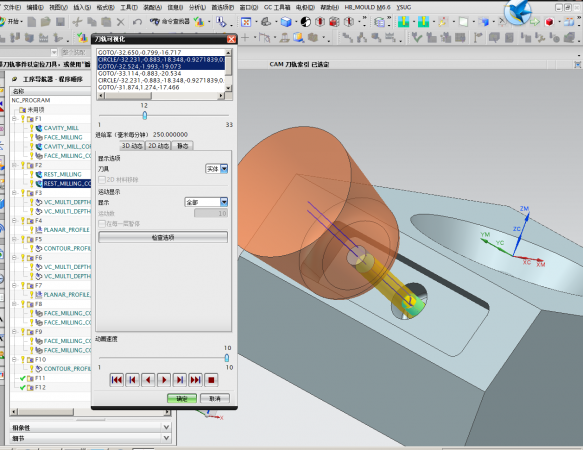Screen dimensions: 583x450
Task: Click the undo arrow toolbar icon
Action: pyautogui.click(x=137, y=22)
